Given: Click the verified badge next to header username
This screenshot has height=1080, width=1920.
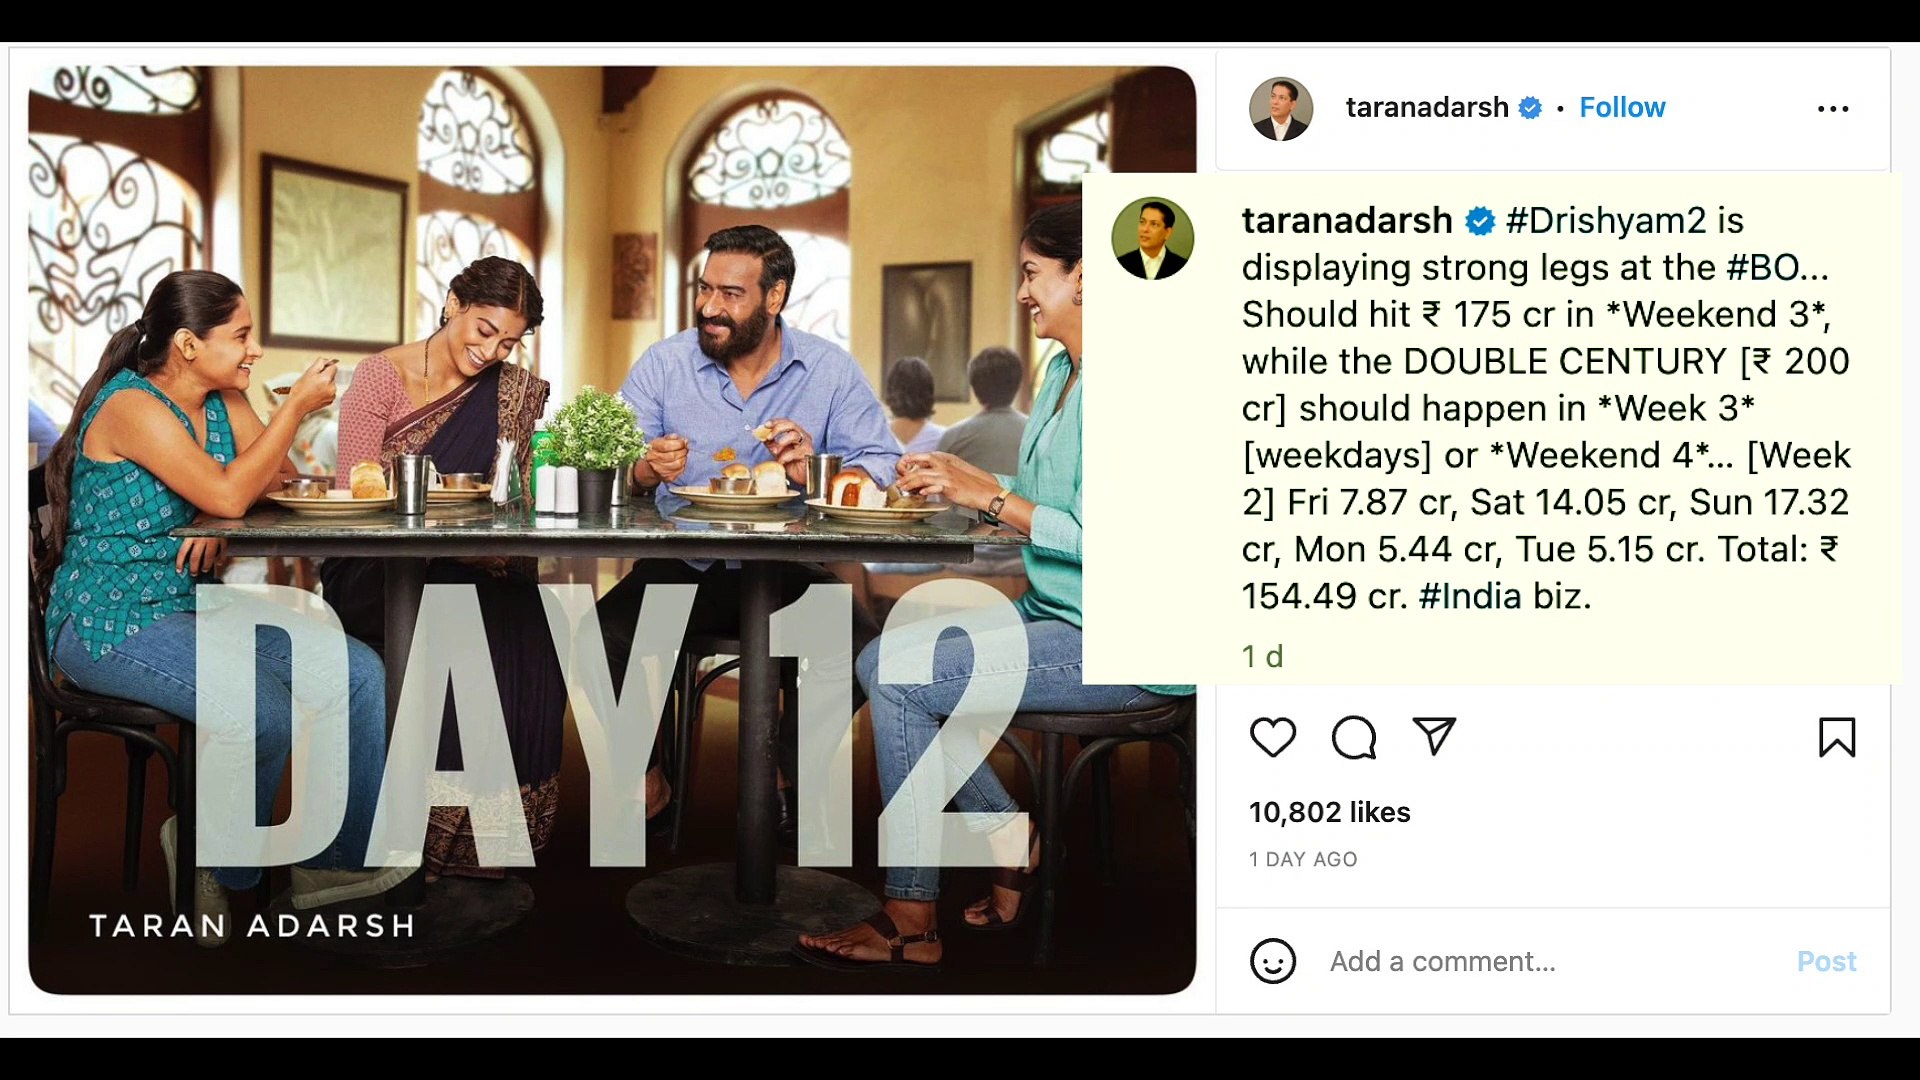Looking at the screenshot, I should (x=1530, y=108).
